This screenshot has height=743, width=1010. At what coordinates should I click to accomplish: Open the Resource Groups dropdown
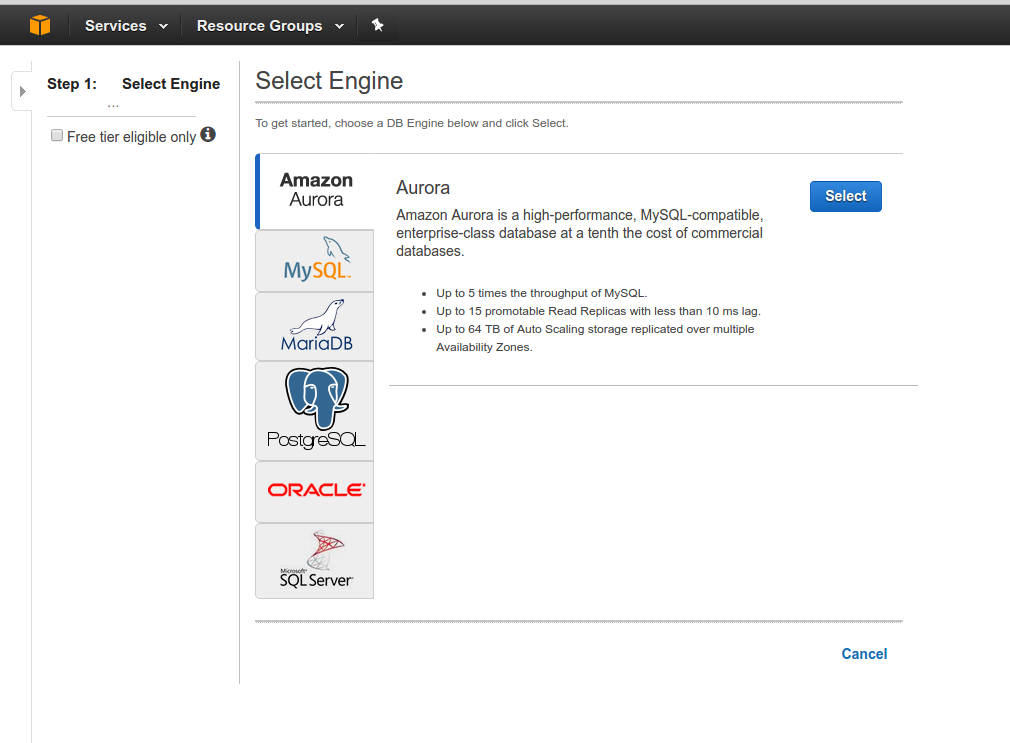click(x=270, y=26)
